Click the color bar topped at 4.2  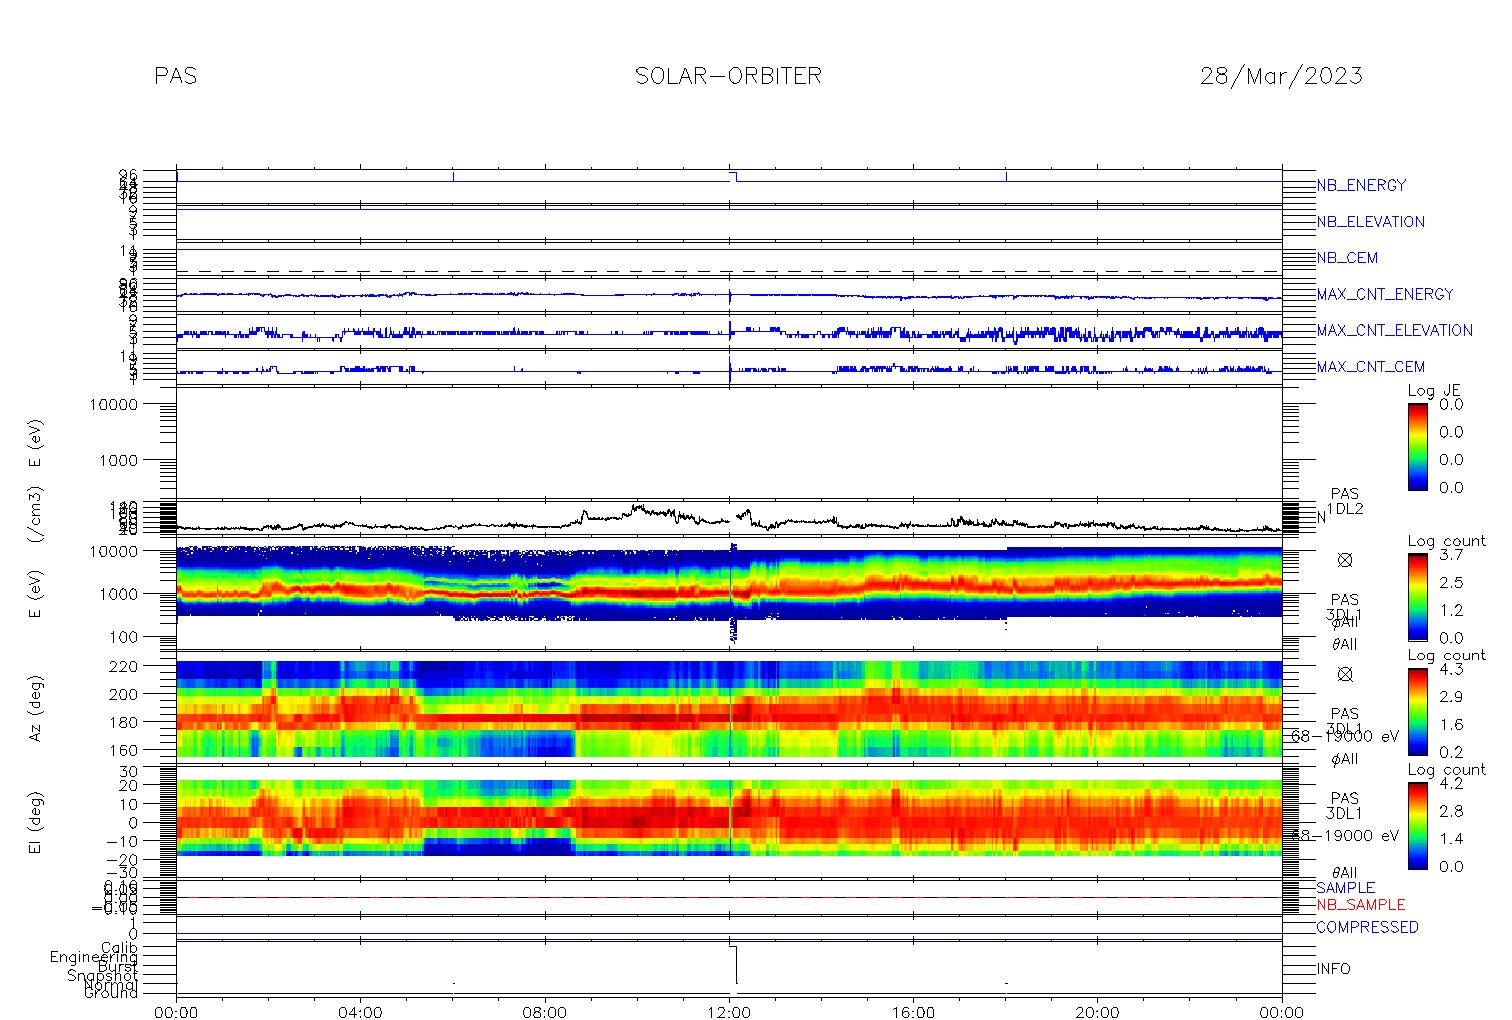[x=1418, y=825]
